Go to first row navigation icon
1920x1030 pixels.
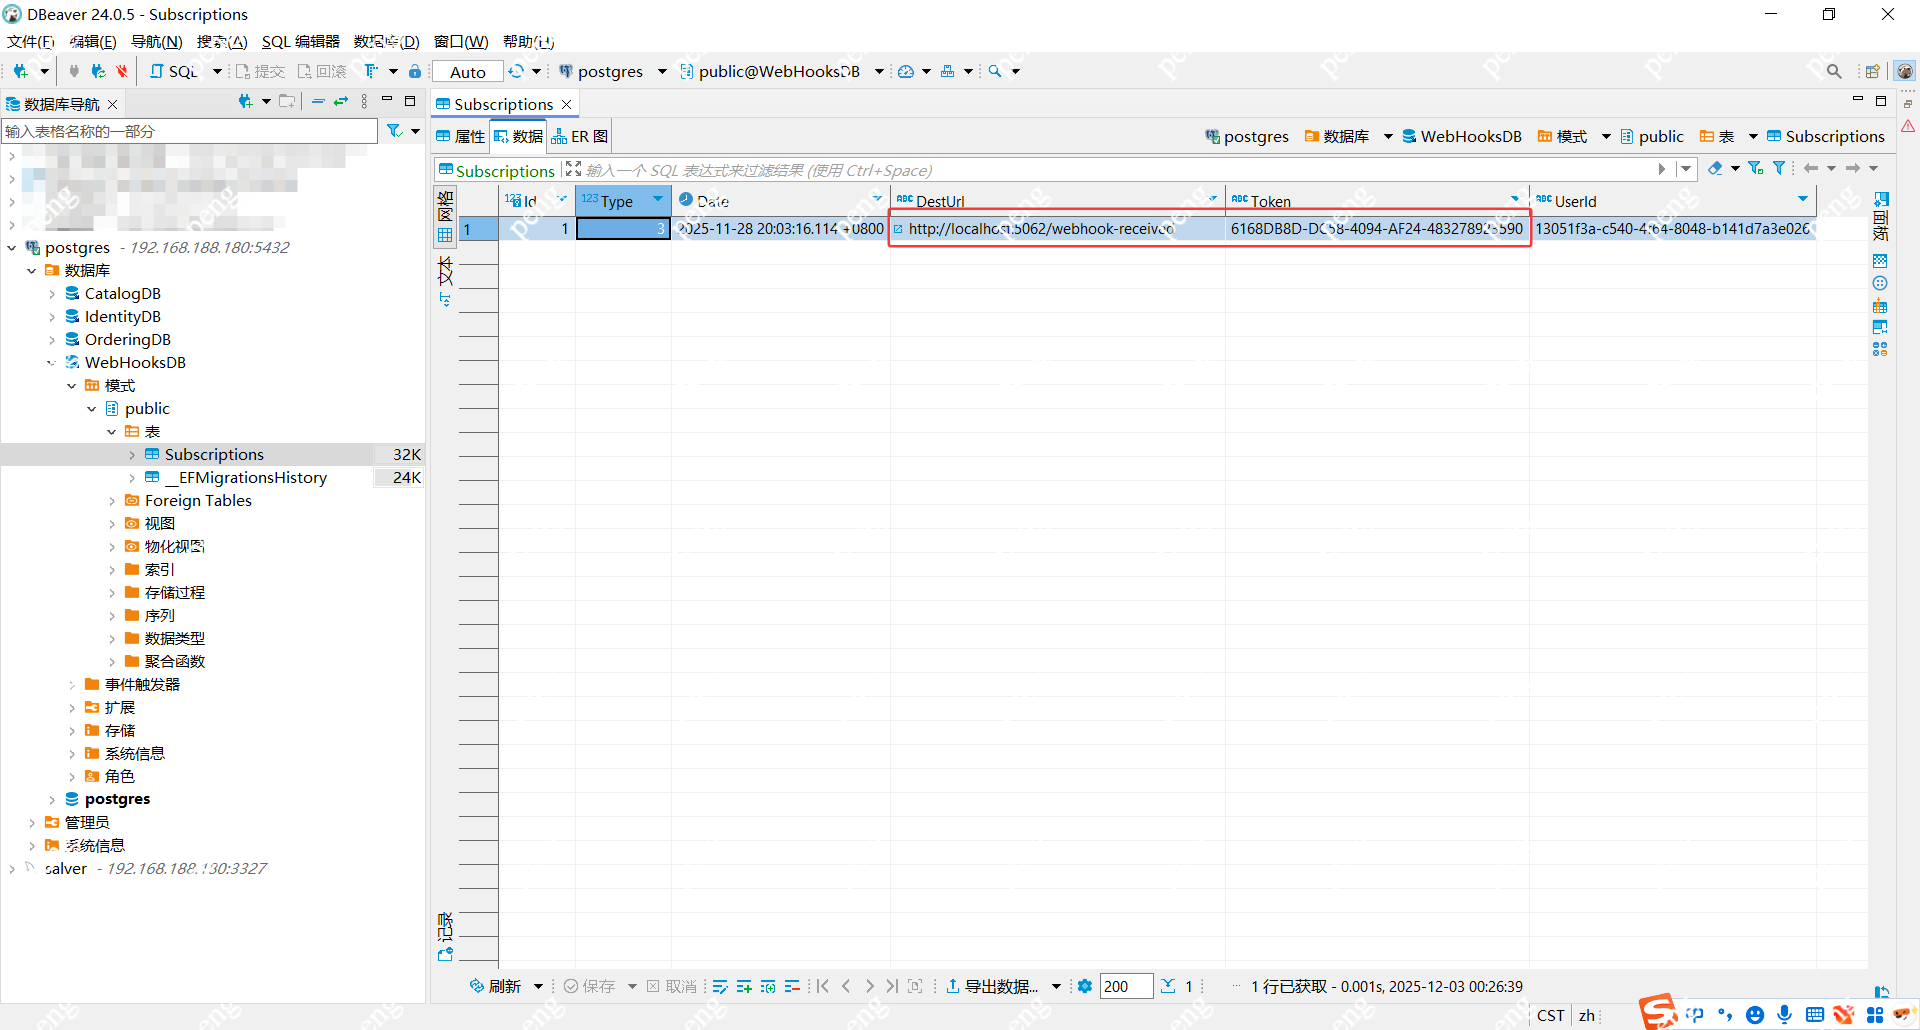pos(823,986)
